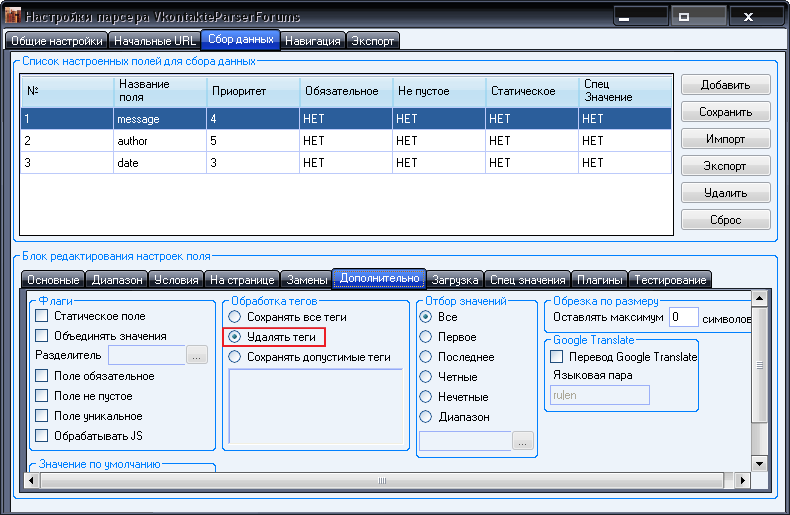The height and width of the screenshot is (515, 790).
Task: Click browse button next to Разделитель field
Action: pos(196,355)
